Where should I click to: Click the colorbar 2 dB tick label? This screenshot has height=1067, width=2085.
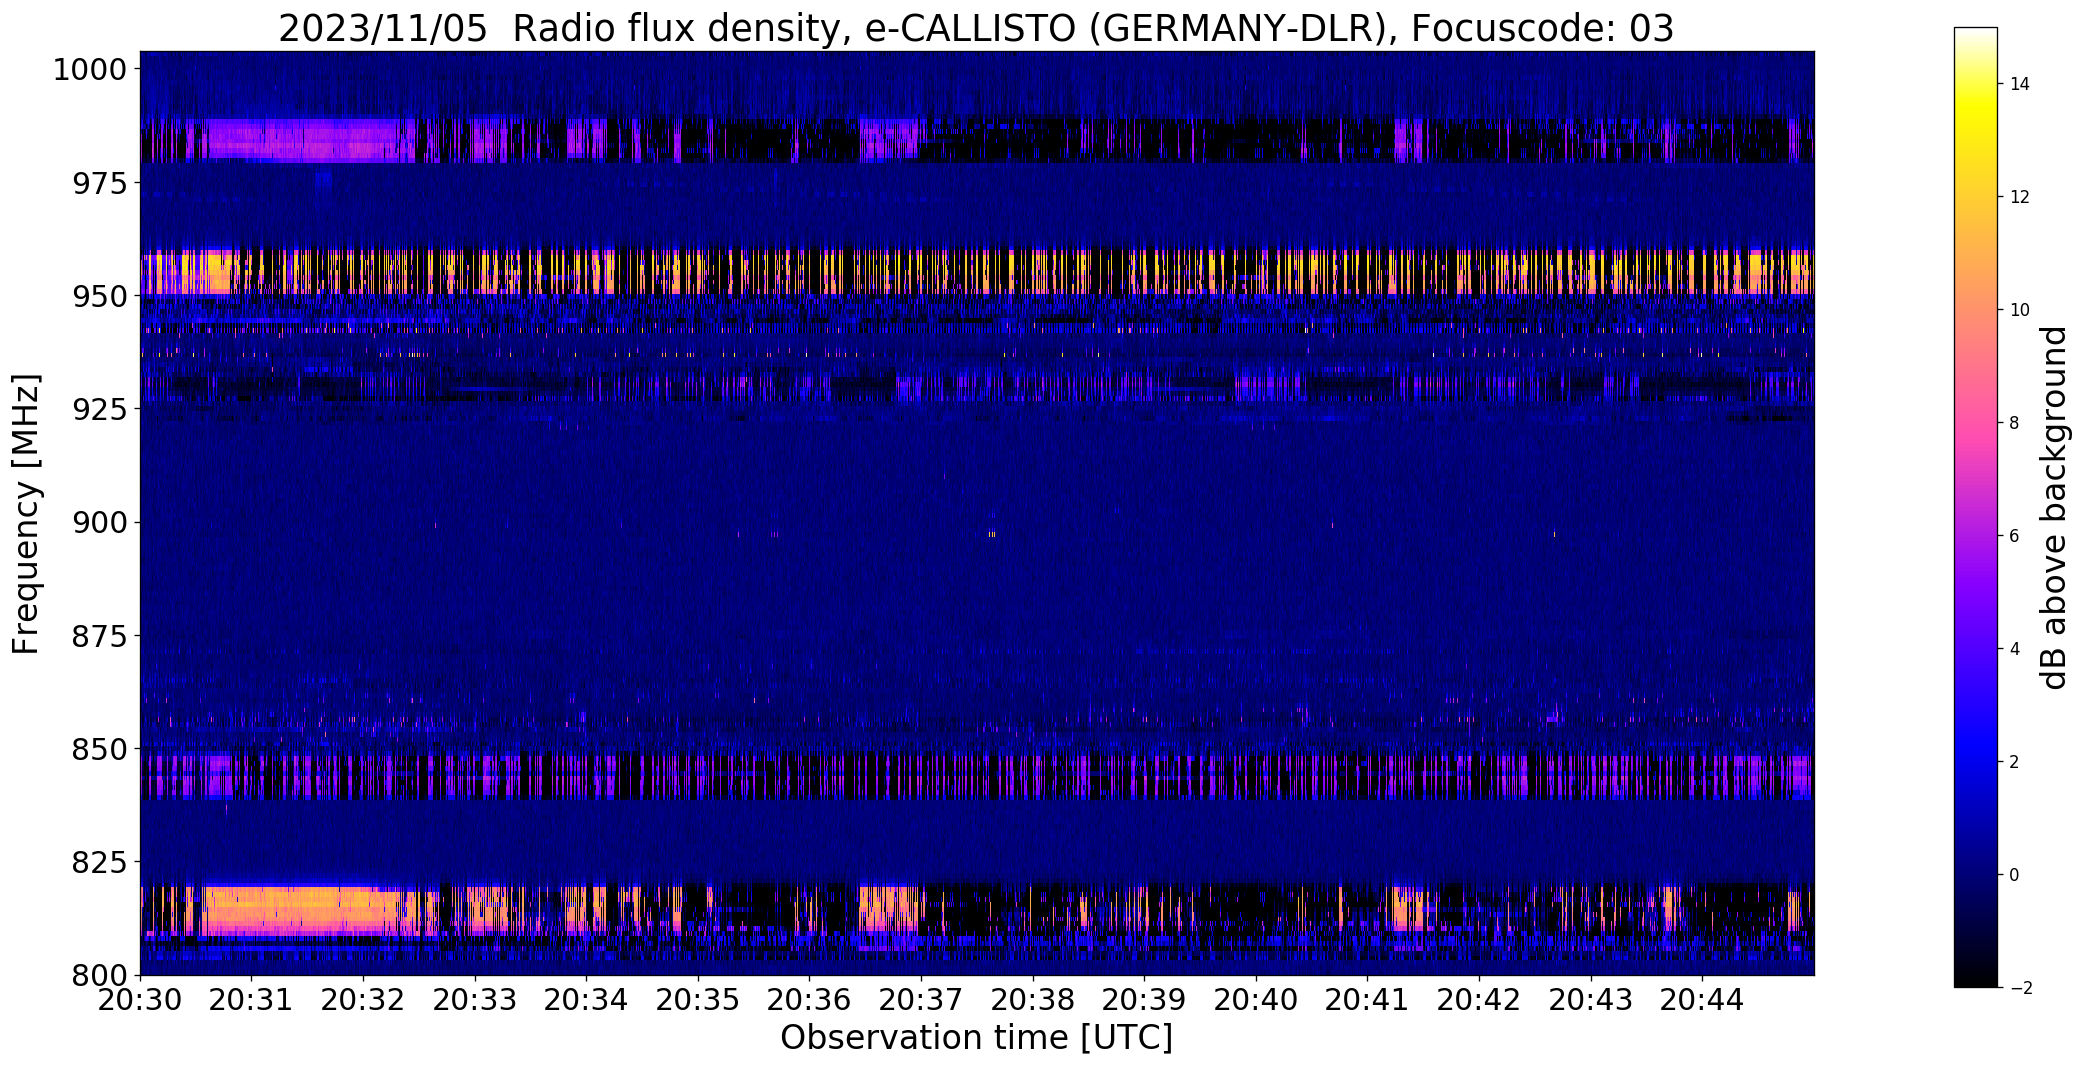point(2015,762)
